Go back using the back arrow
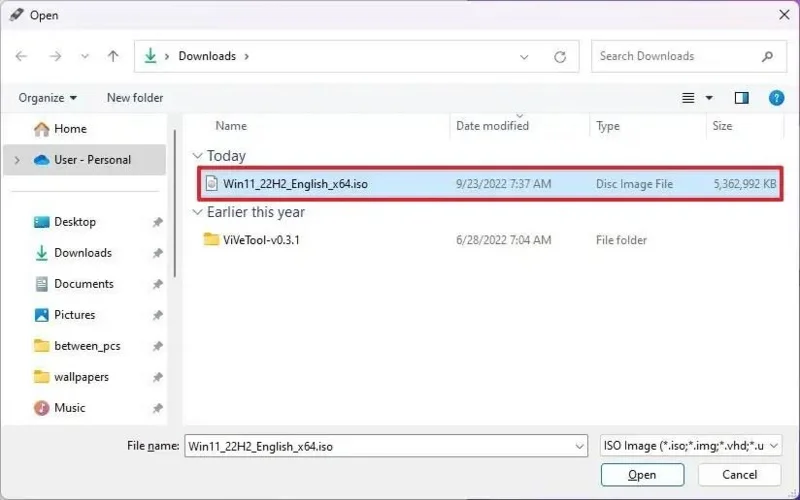This screenshot has height=500, width=800. click(21, 56)
